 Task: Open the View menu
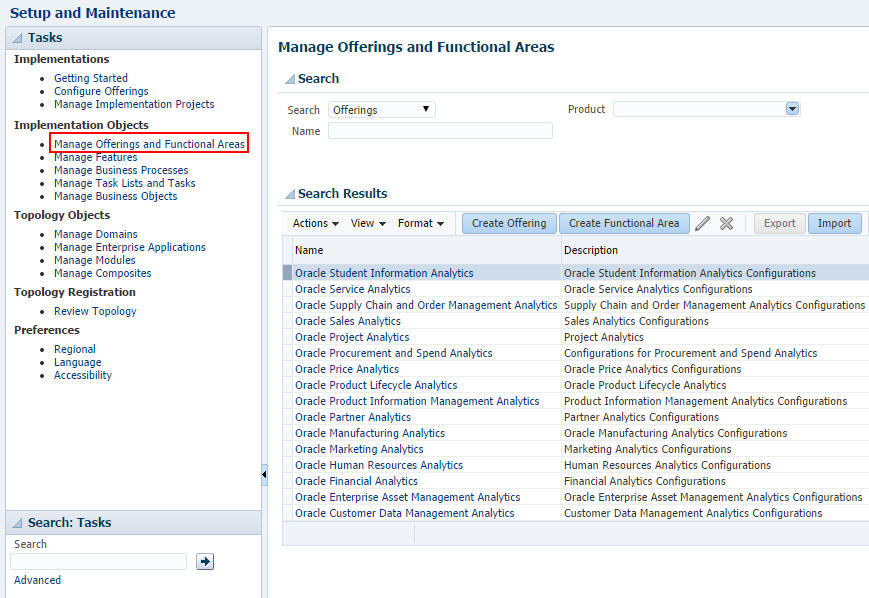(368, 223)
